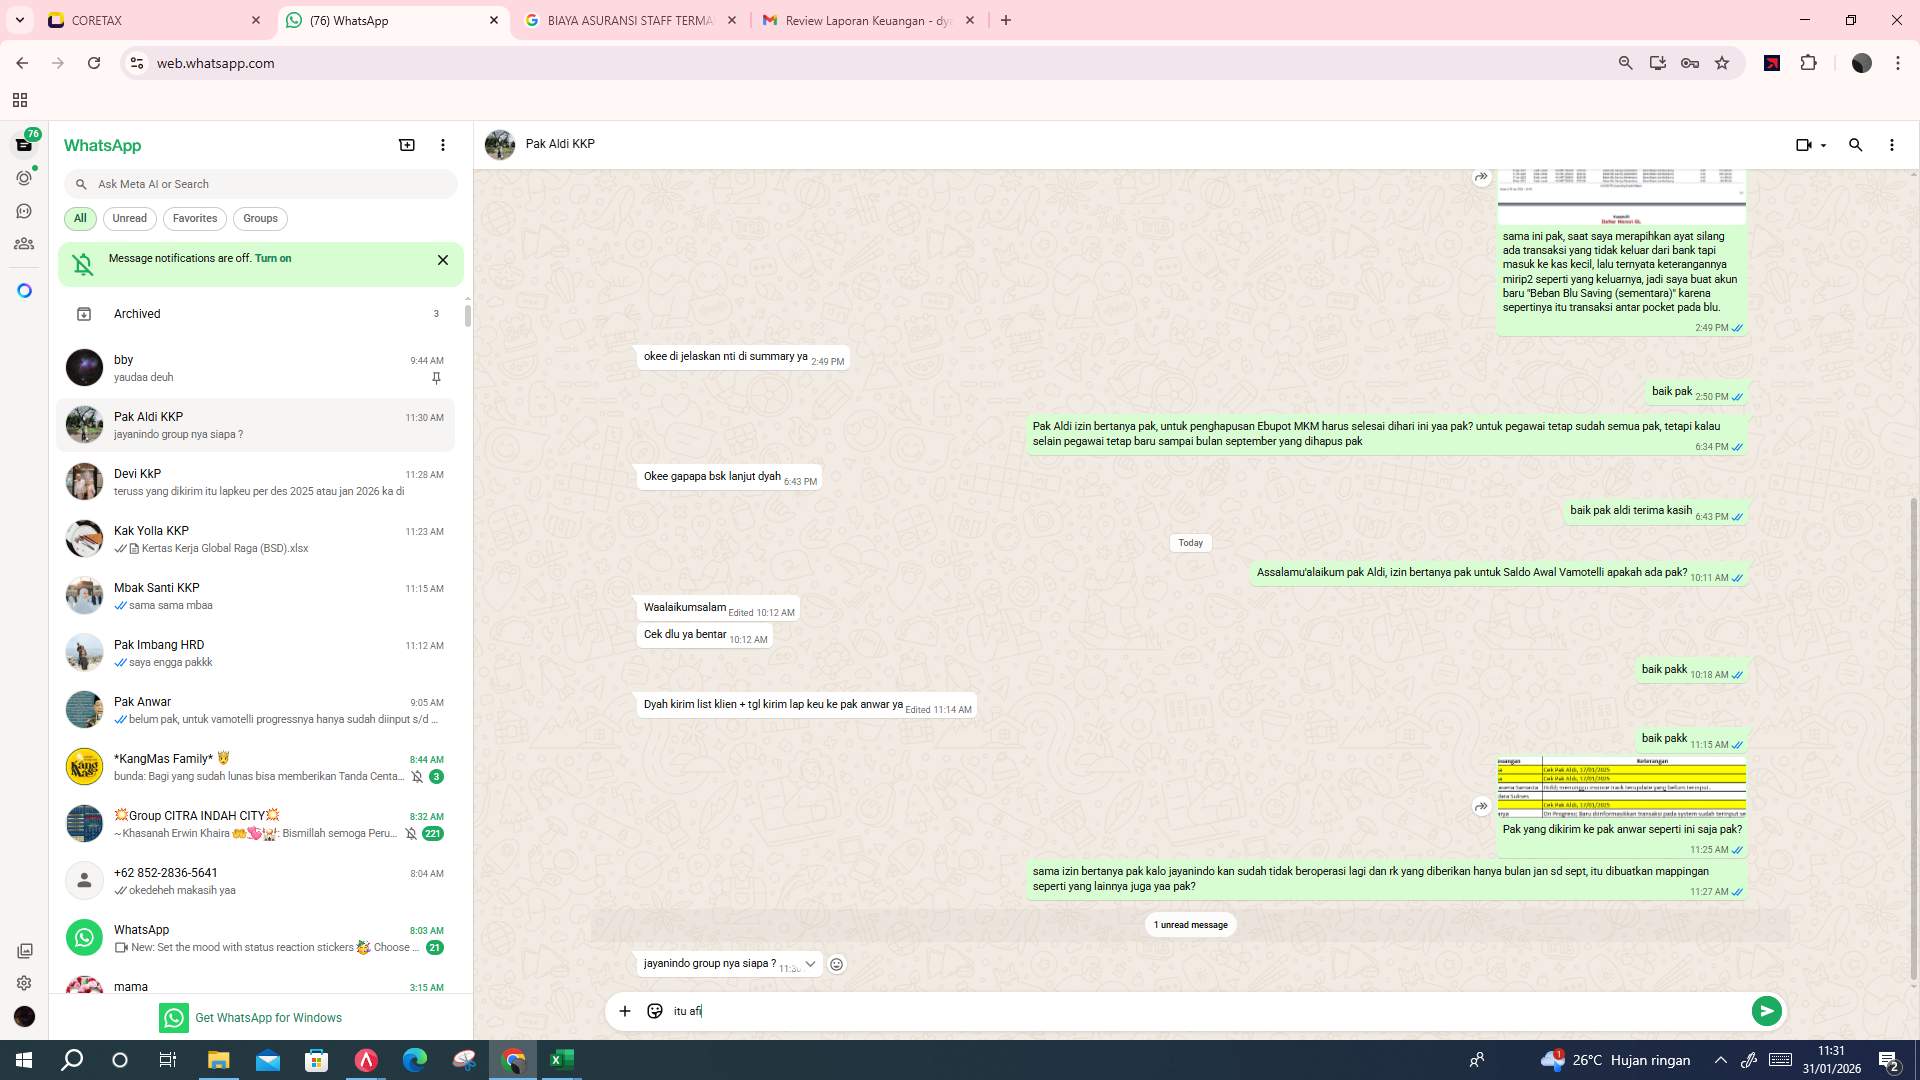Open WhatsApp Settings via the gear icon

(24, 983)
